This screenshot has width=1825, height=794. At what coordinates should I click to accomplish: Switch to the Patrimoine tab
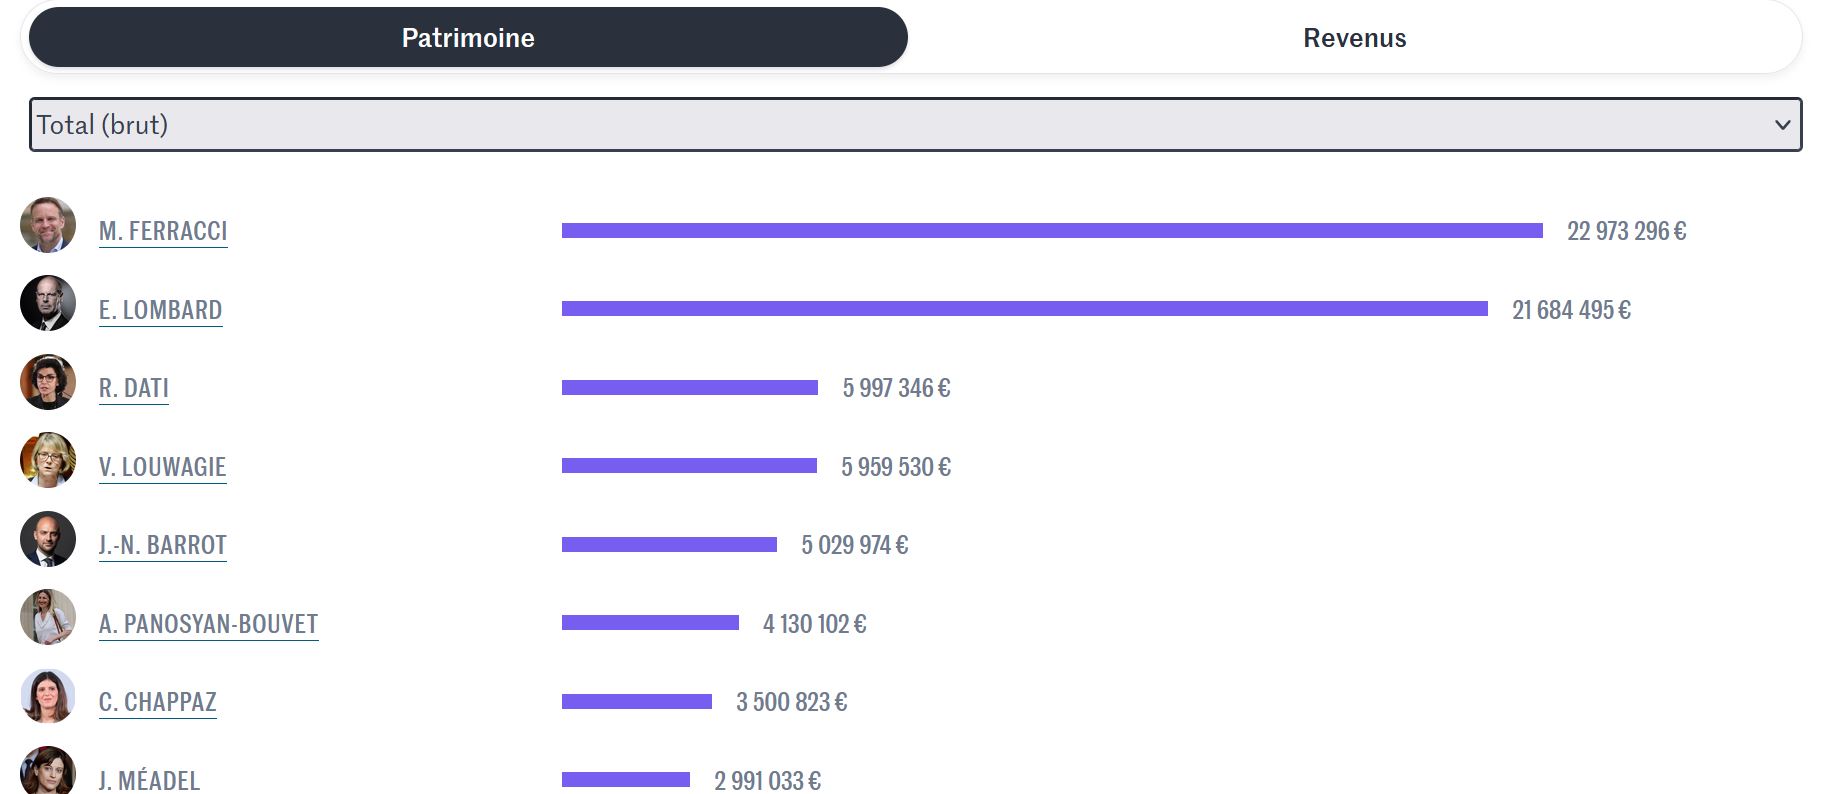[x=468, y=38]
